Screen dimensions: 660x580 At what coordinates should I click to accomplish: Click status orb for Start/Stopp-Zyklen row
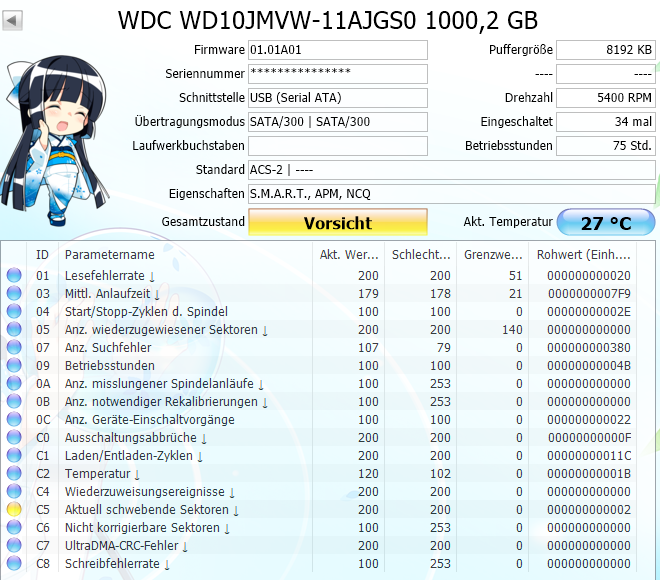point(14,311)
